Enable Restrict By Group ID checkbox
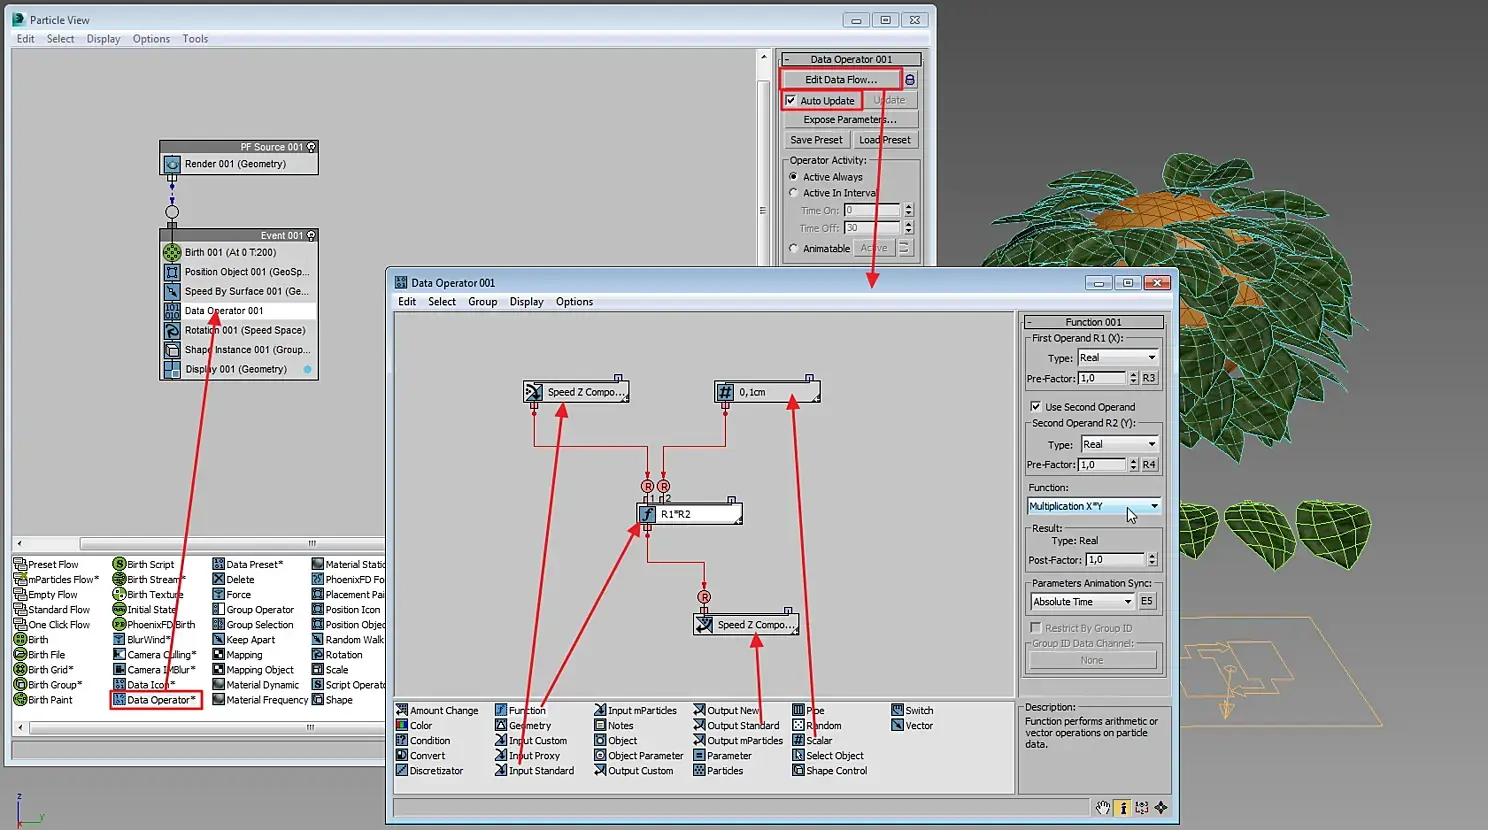 (x=1035, y=628)
